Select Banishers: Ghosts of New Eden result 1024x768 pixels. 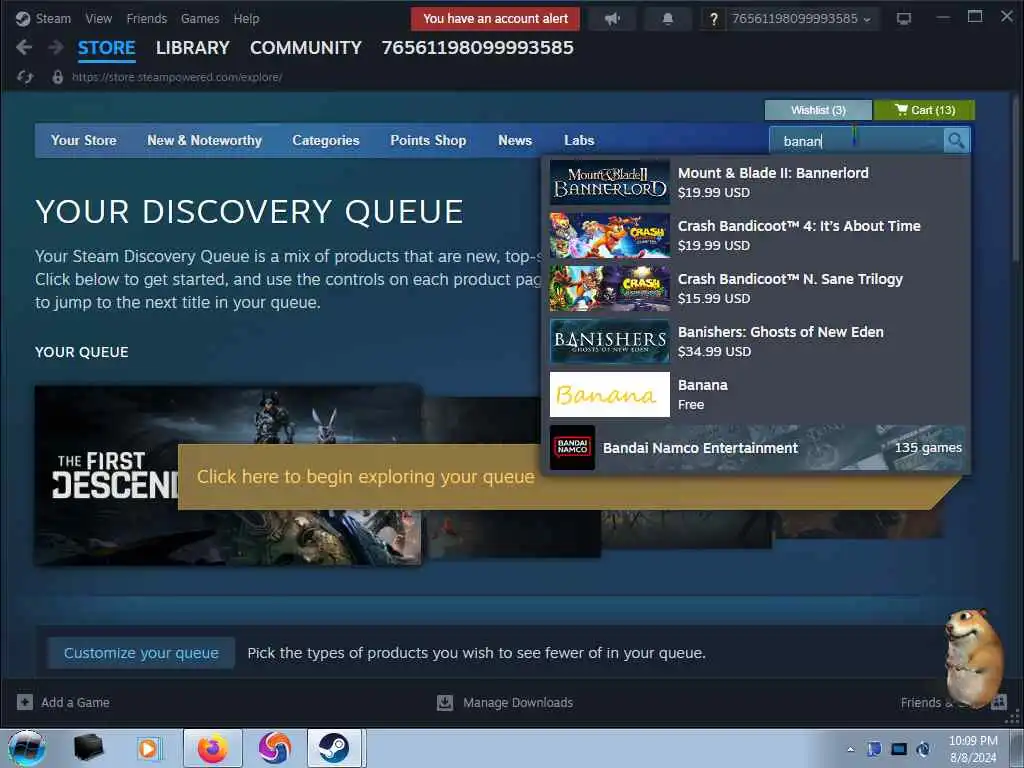point(756,341)
